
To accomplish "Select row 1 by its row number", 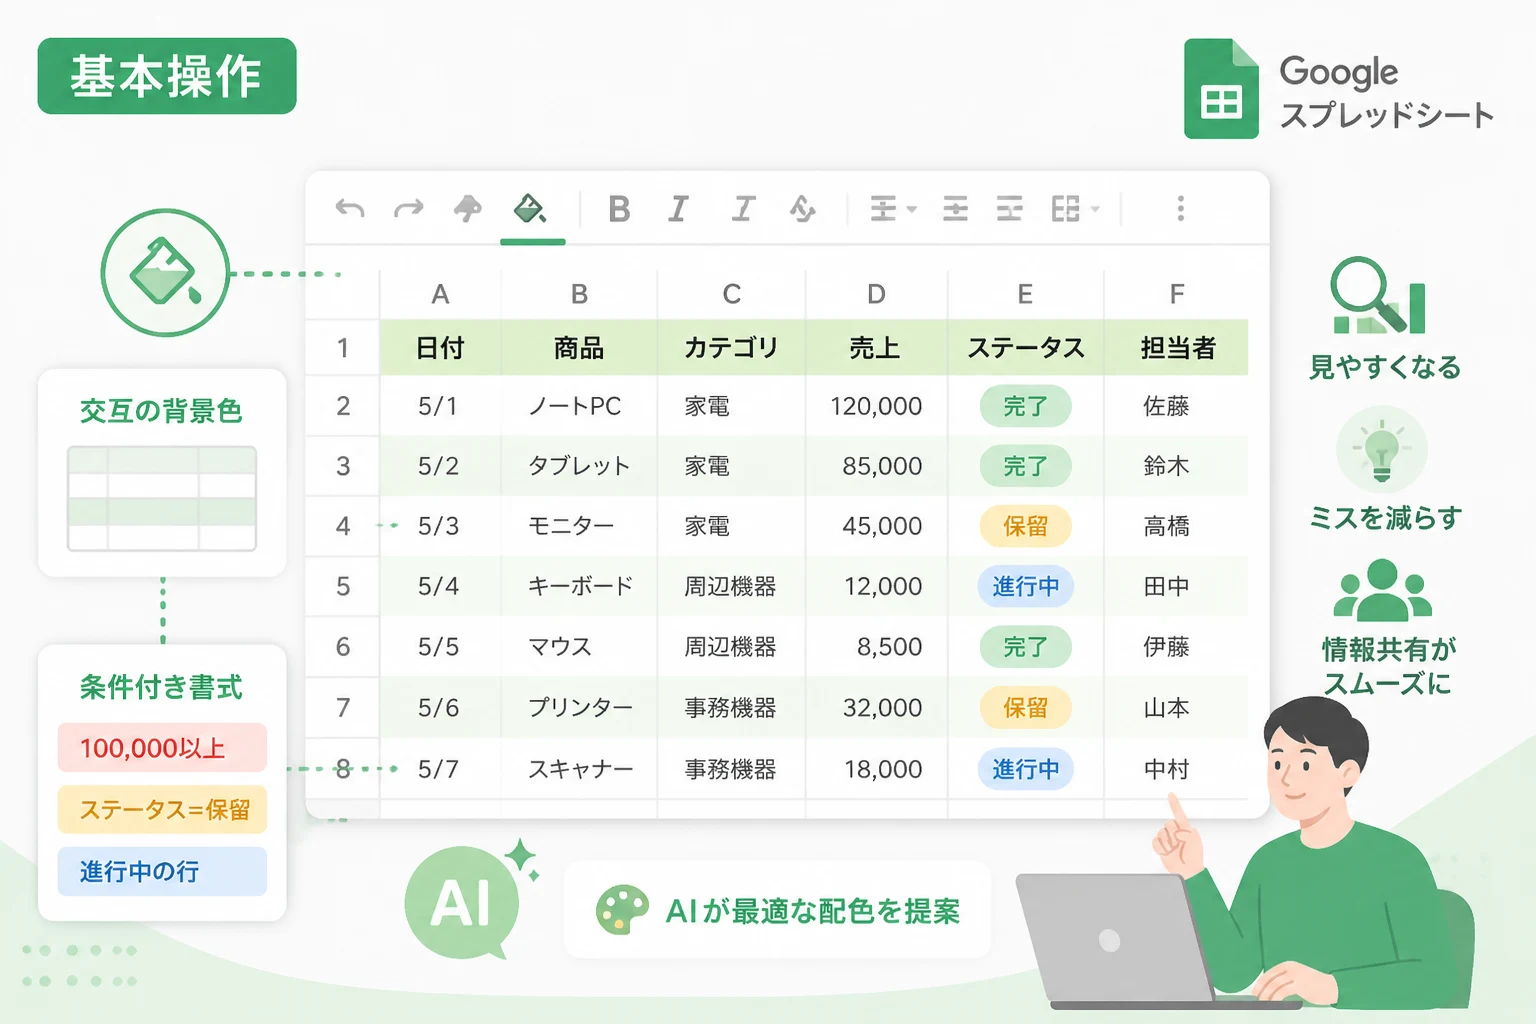I will 343,348.
